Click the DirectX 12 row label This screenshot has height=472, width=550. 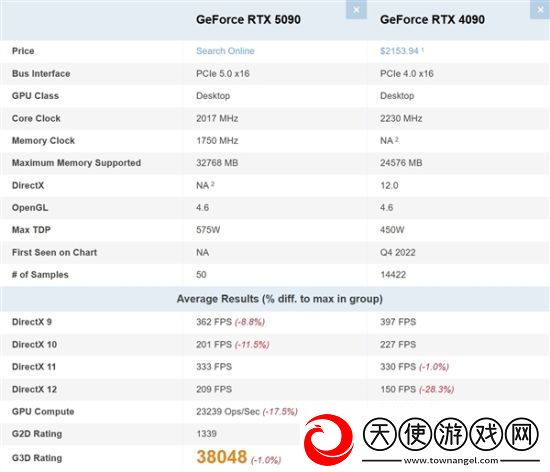(34, 389)
